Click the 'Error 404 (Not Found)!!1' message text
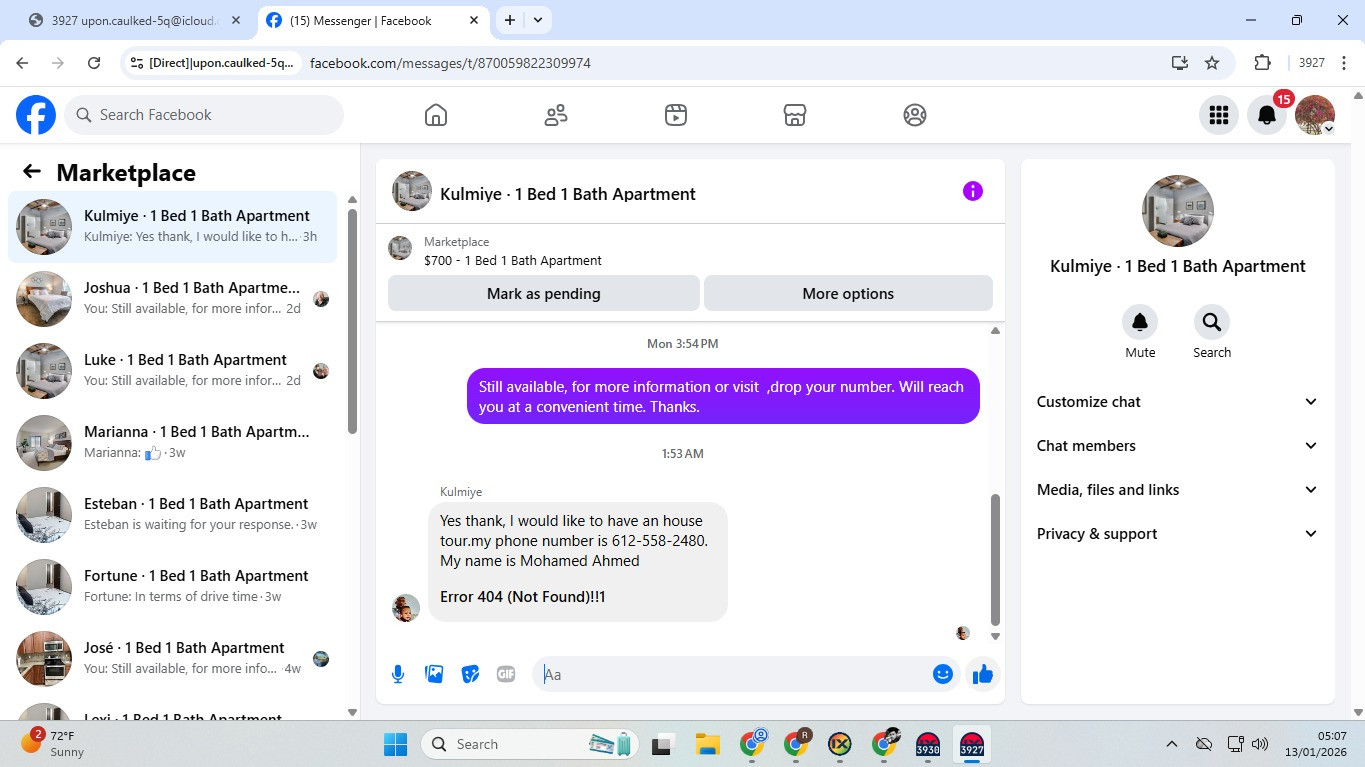Image resolution: width=1365 pixels, height=767 pixels. point(523,597)
